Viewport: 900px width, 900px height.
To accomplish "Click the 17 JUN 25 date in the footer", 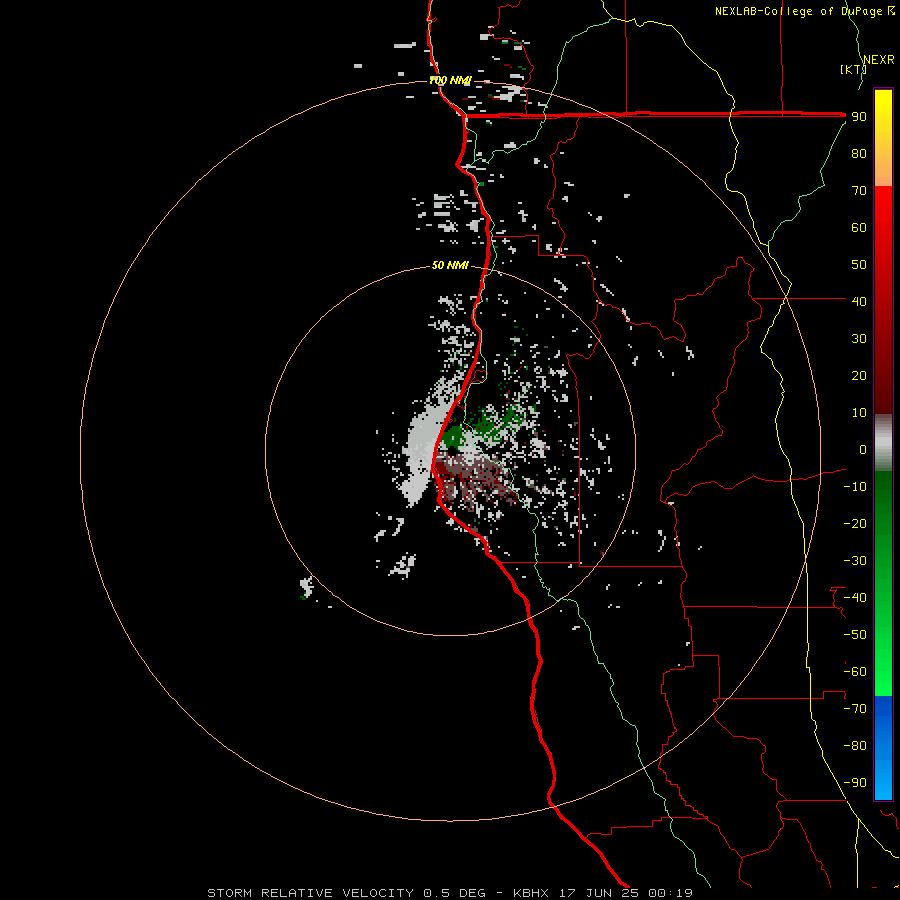I will 599,893.
